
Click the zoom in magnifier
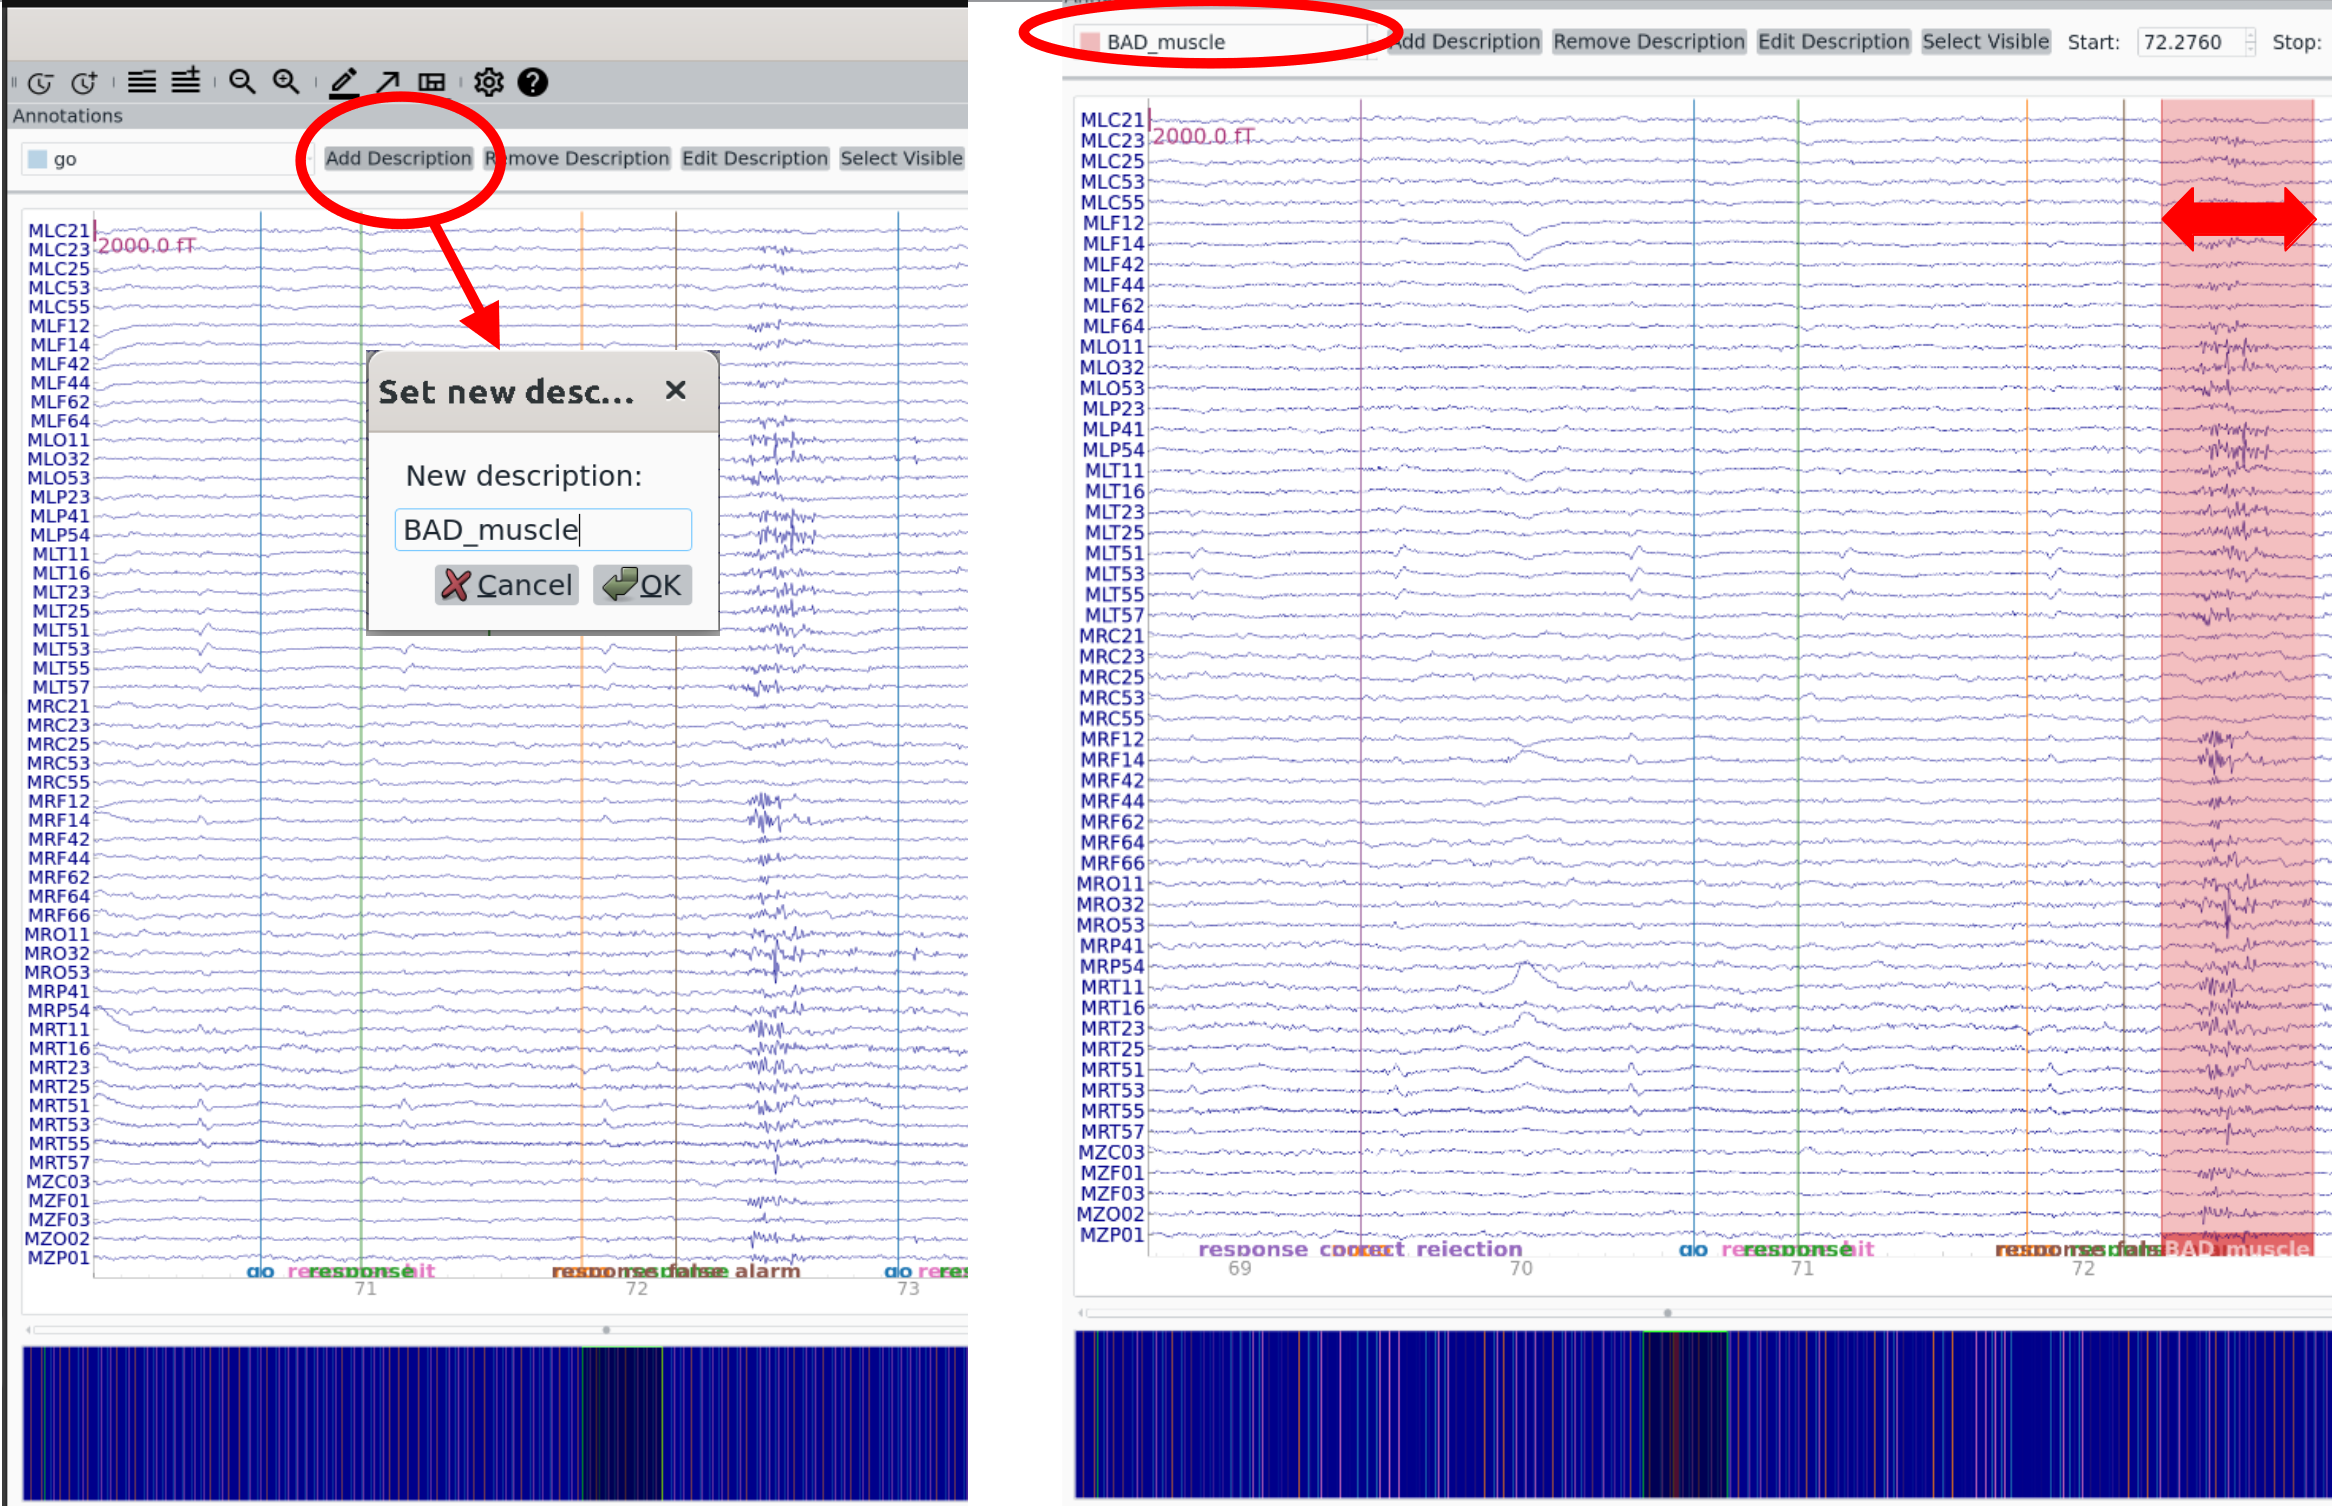(286, 82)
